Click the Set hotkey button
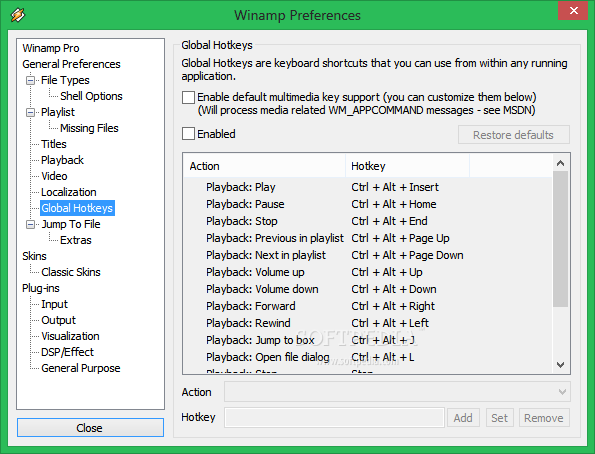The width and height of the screenshot is (595, 454). tap(499, 418)
